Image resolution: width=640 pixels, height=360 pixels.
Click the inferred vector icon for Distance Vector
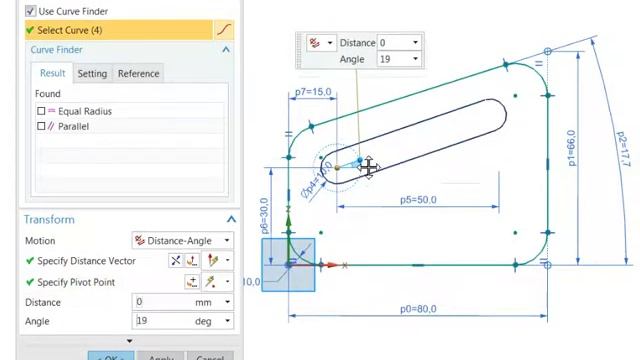pos(213,260)
